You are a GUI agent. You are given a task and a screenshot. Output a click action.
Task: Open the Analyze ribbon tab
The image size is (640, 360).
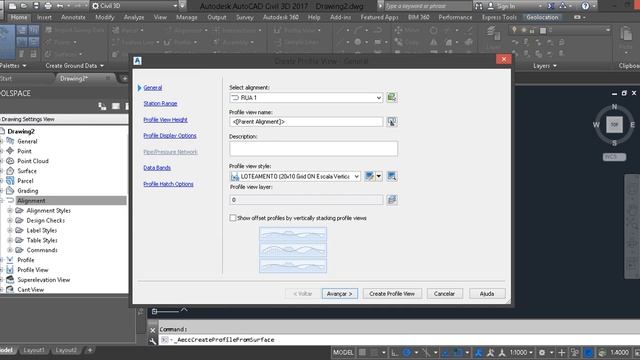[133, 17]
